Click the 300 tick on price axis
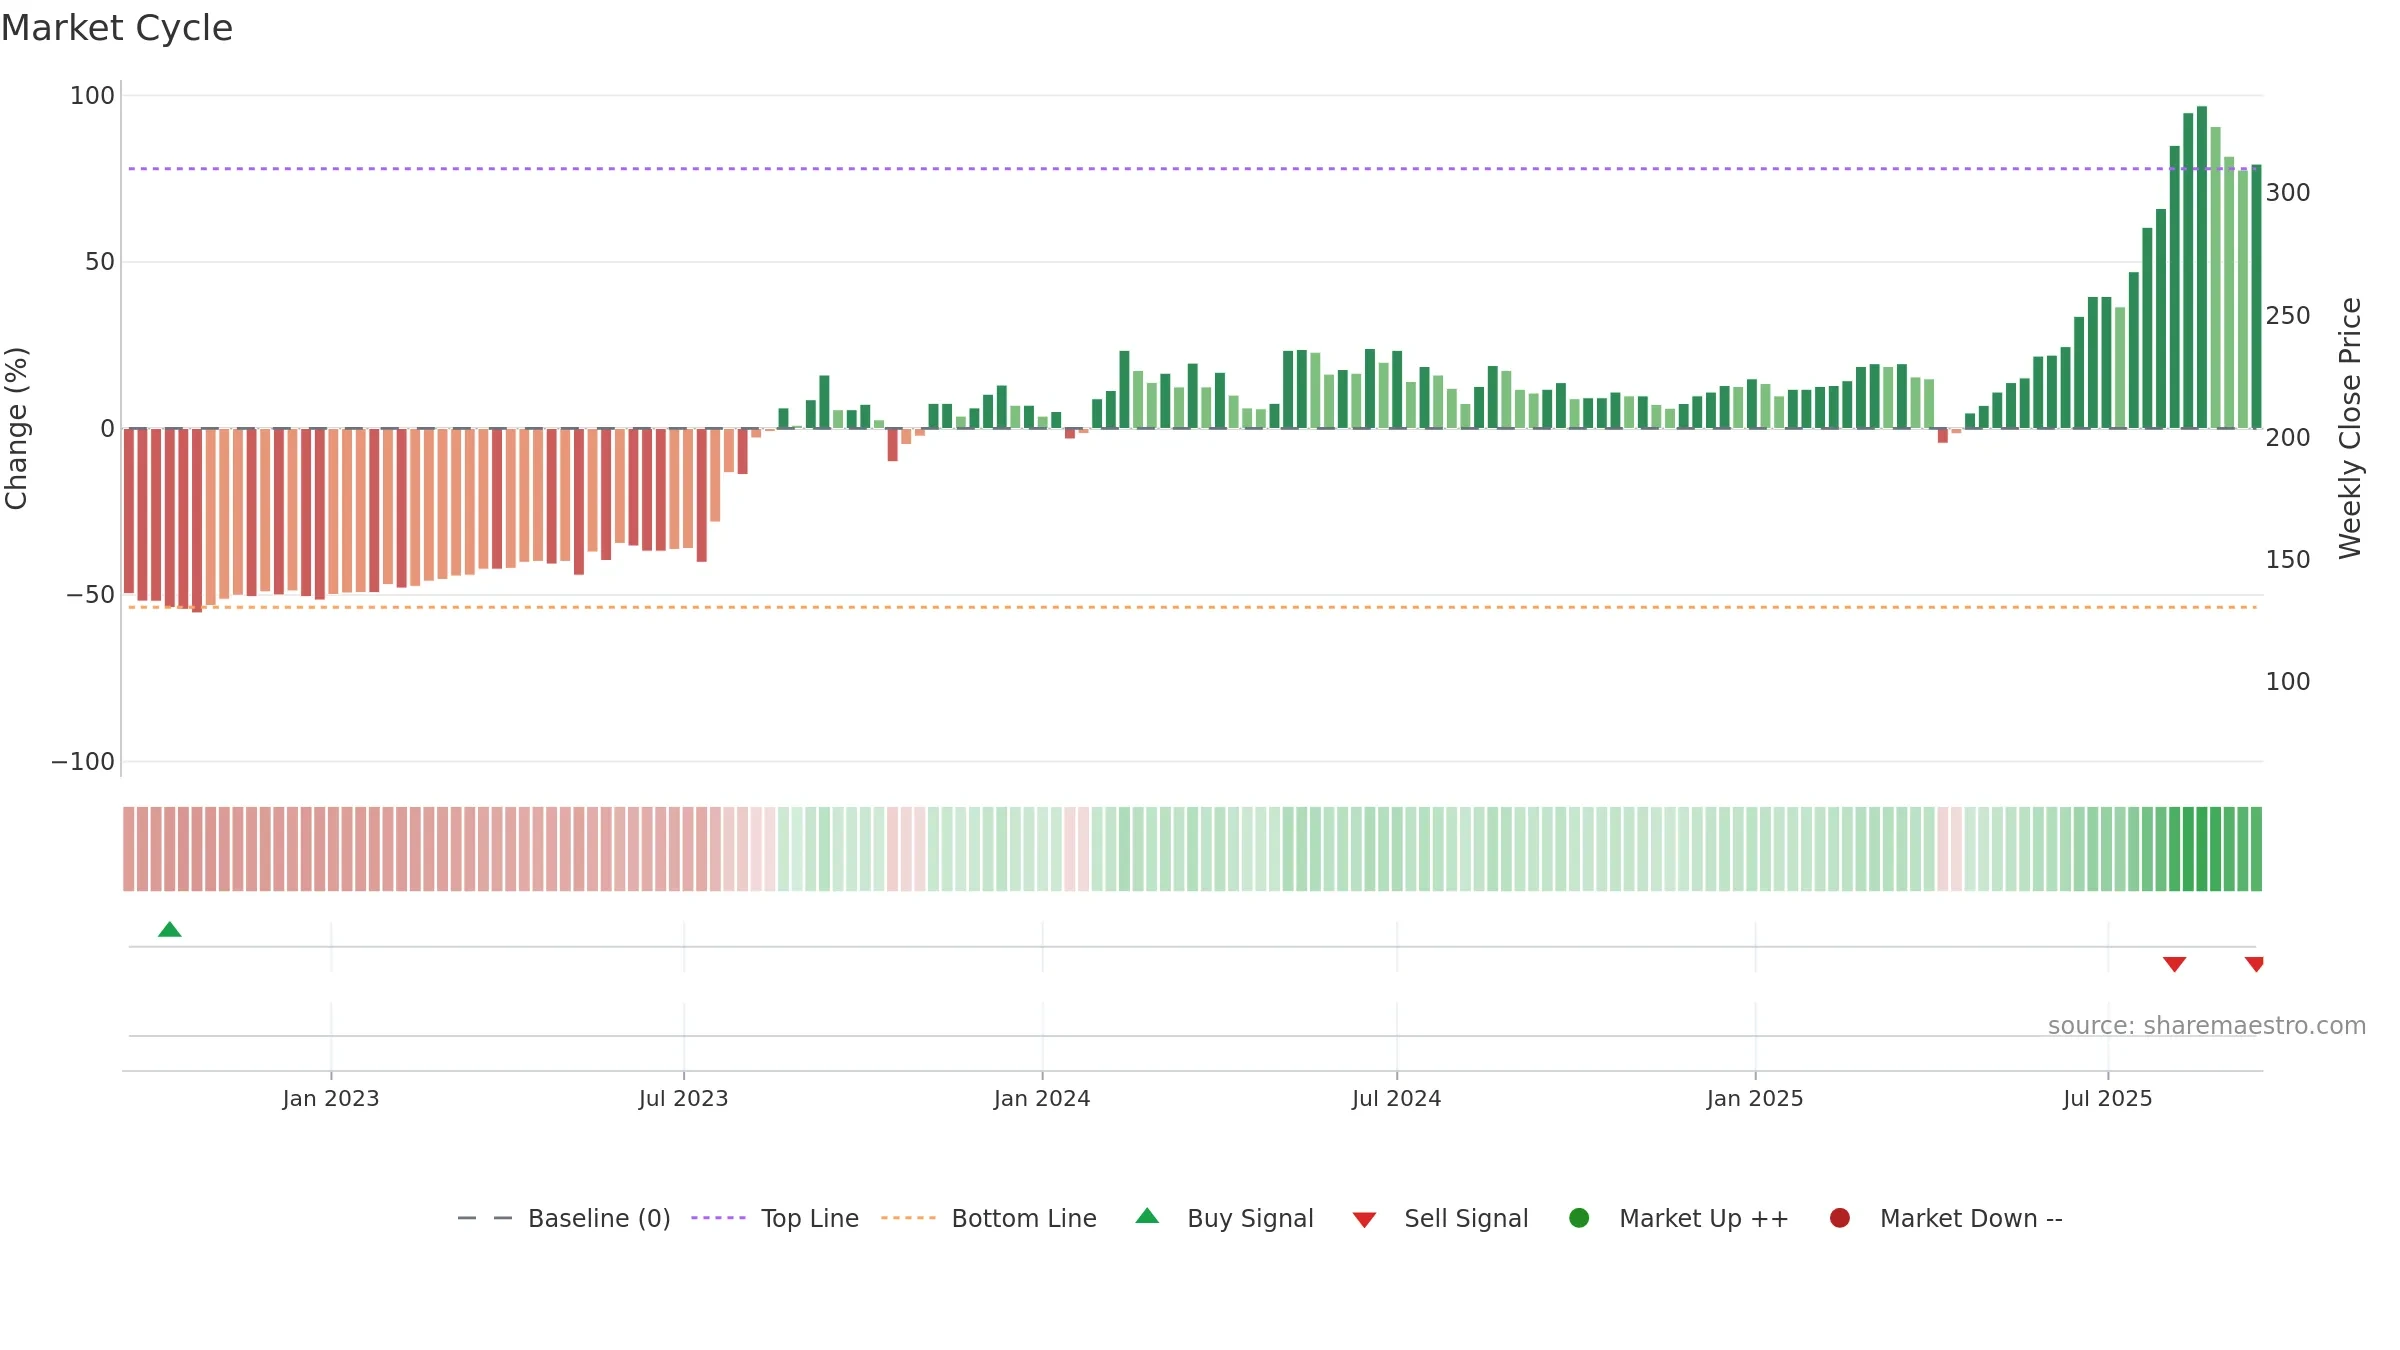The width and height of the screenshot is (2400, 1350). pos(2288,193)
